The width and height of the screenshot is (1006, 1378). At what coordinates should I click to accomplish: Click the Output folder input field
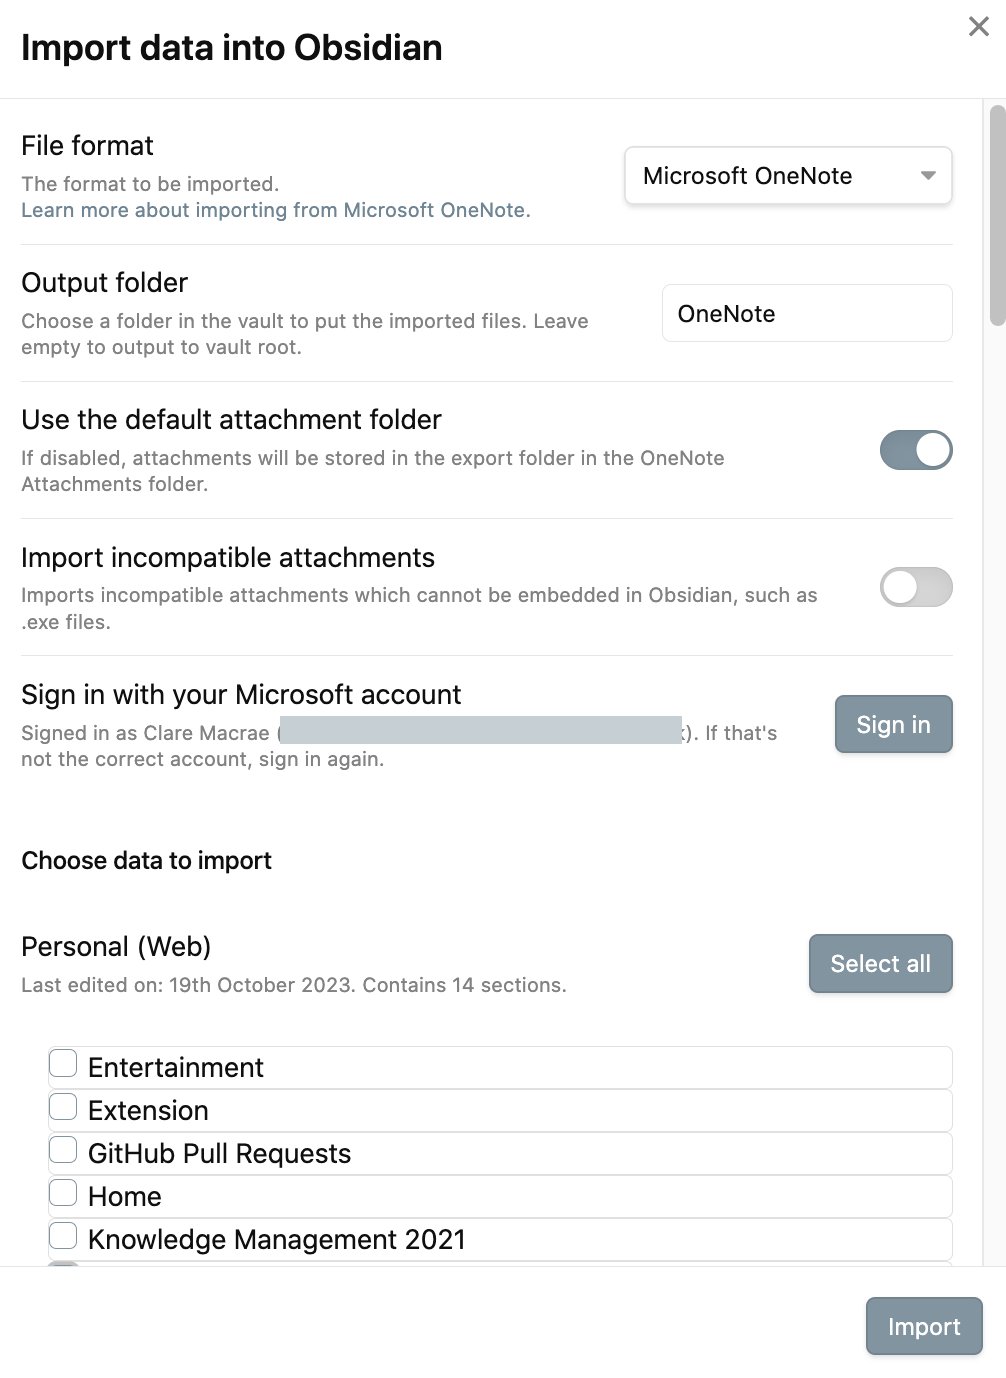(806, 313)
